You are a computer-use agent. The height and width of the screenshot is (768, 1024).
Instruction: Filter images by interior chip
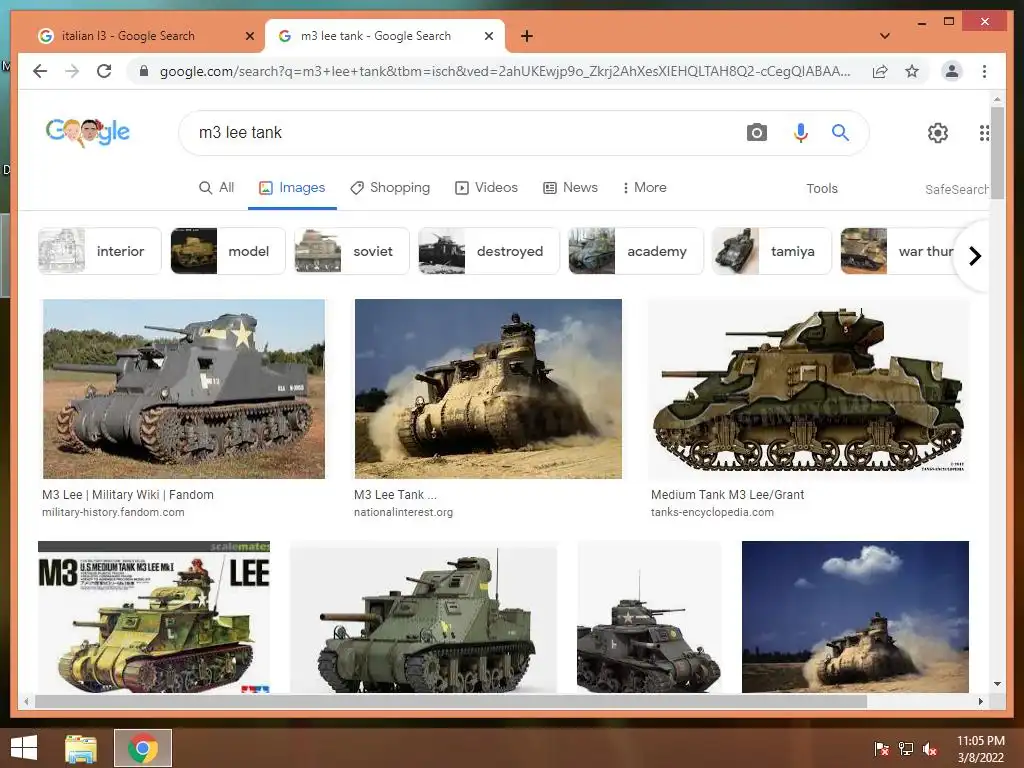99,251
